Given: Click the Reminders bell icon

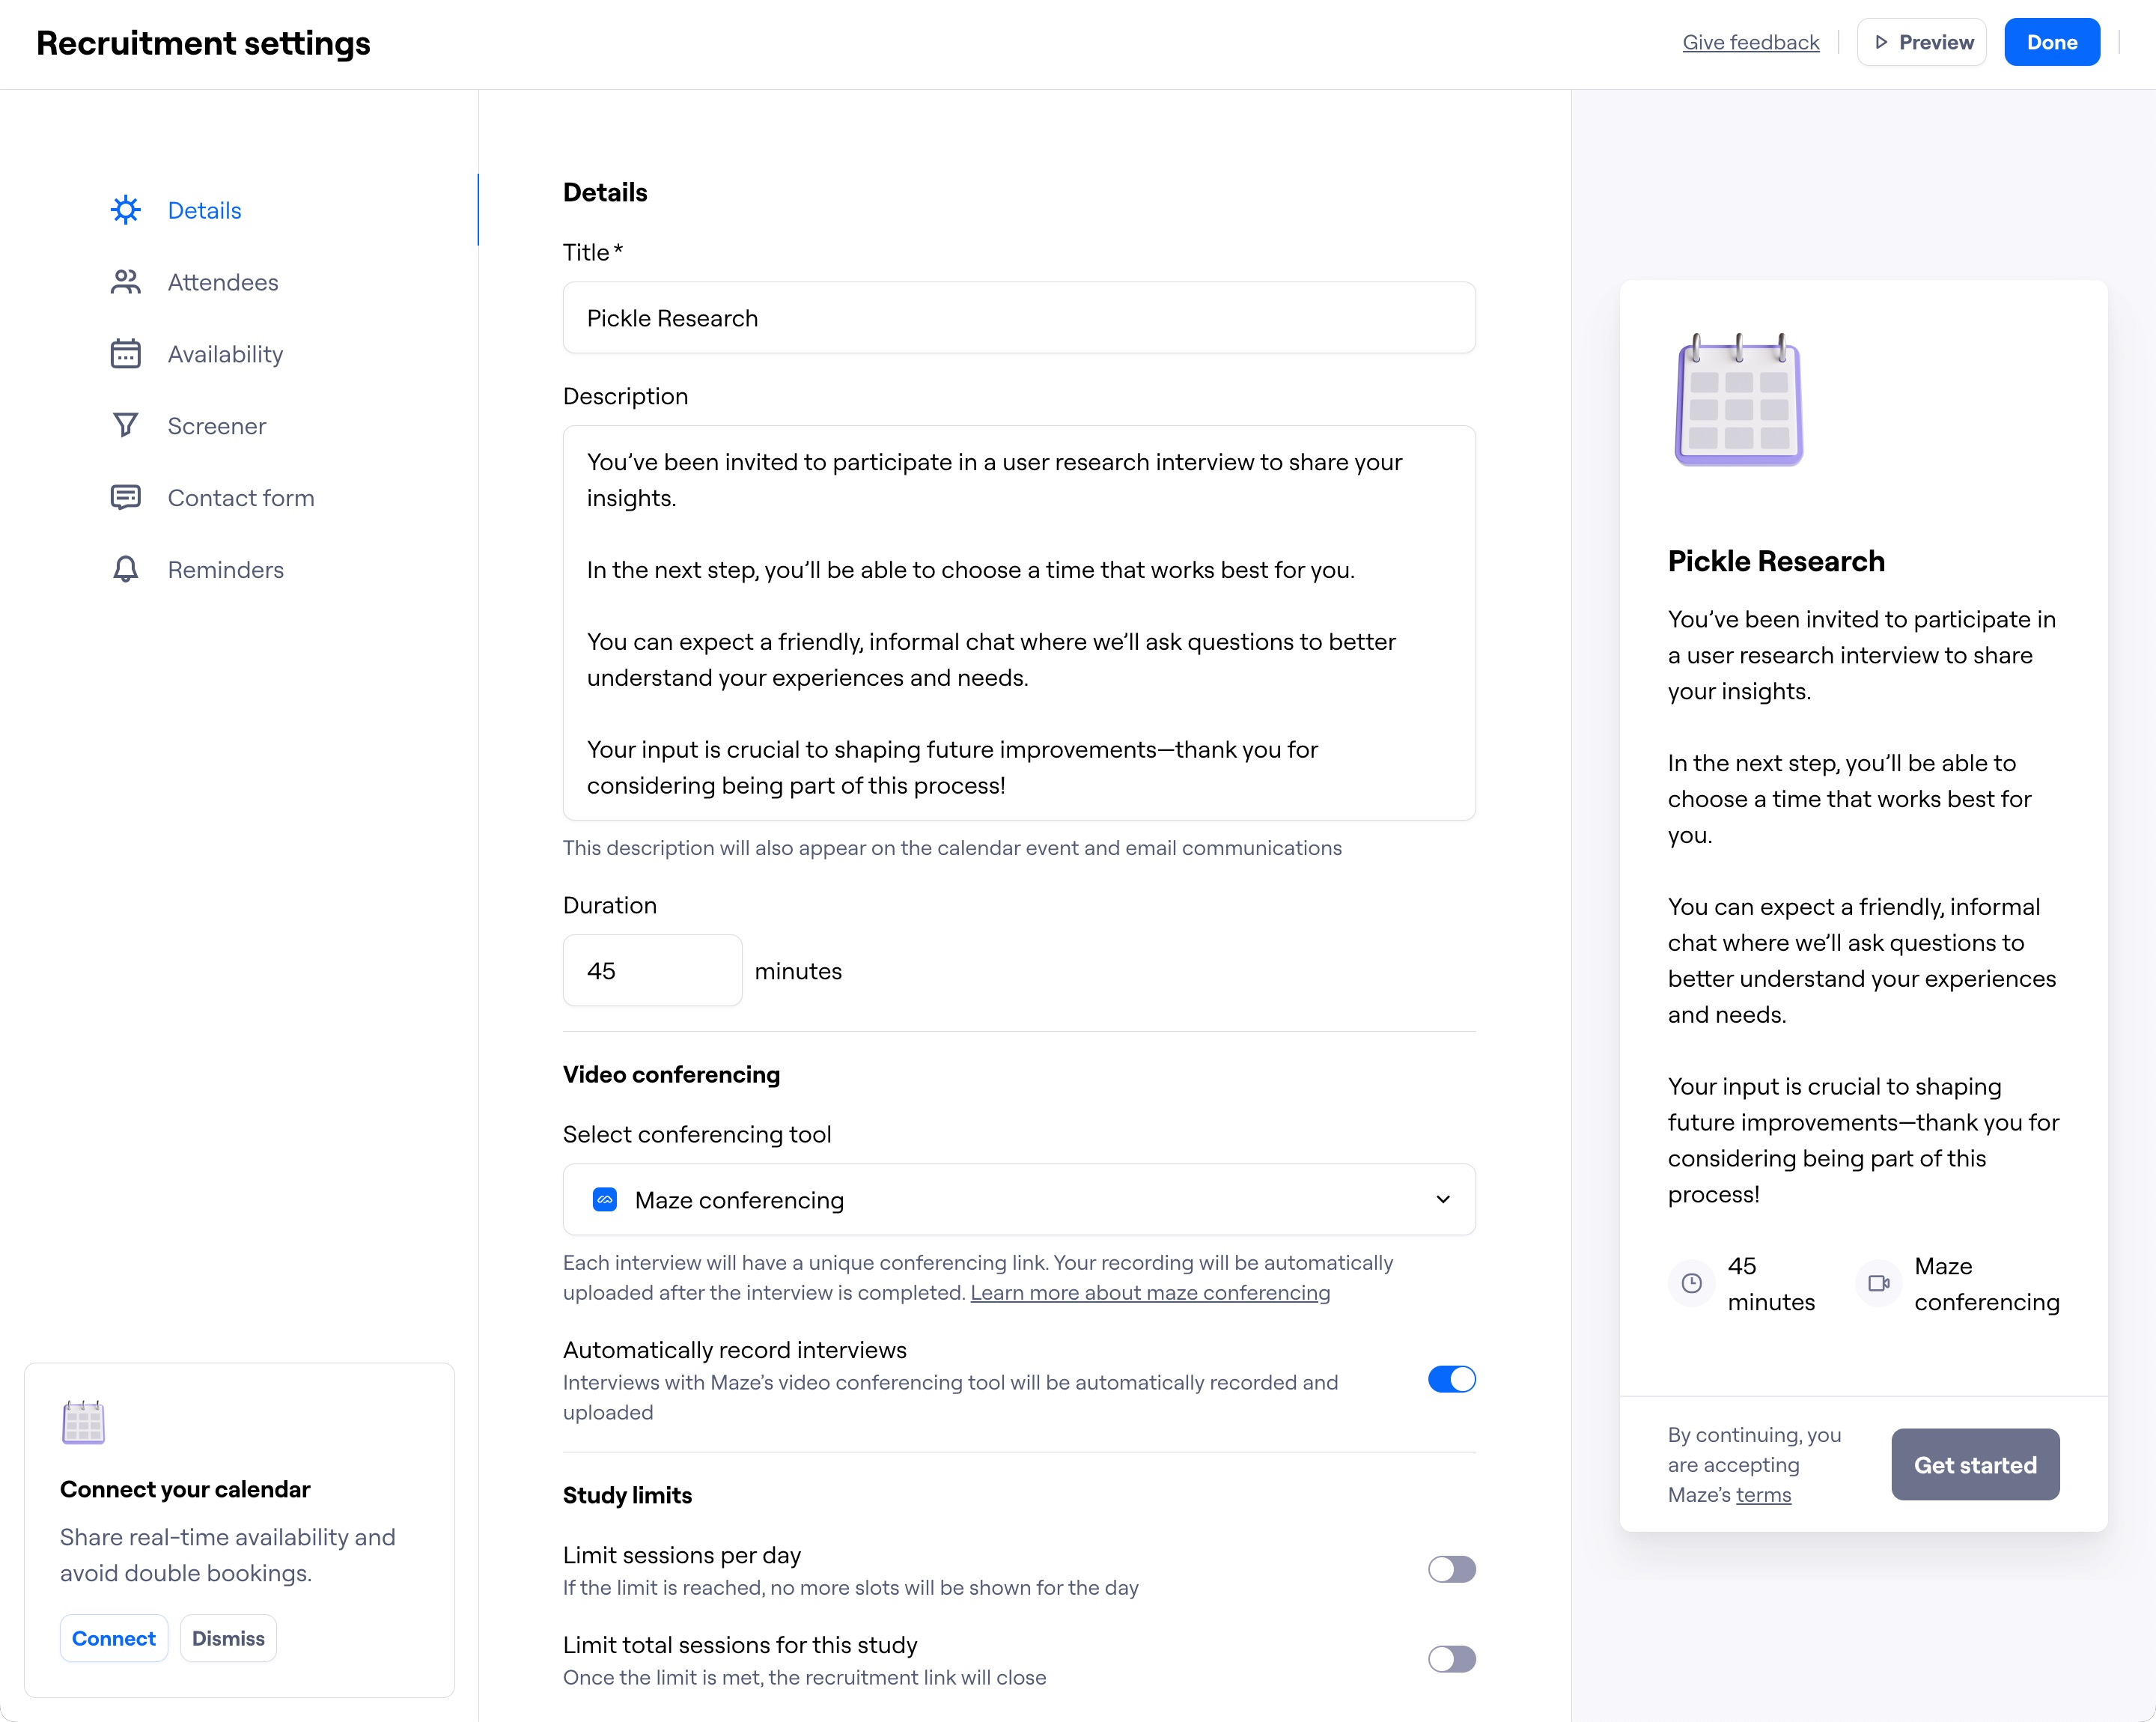Looking at the screenshot, I should click(125, 569).
